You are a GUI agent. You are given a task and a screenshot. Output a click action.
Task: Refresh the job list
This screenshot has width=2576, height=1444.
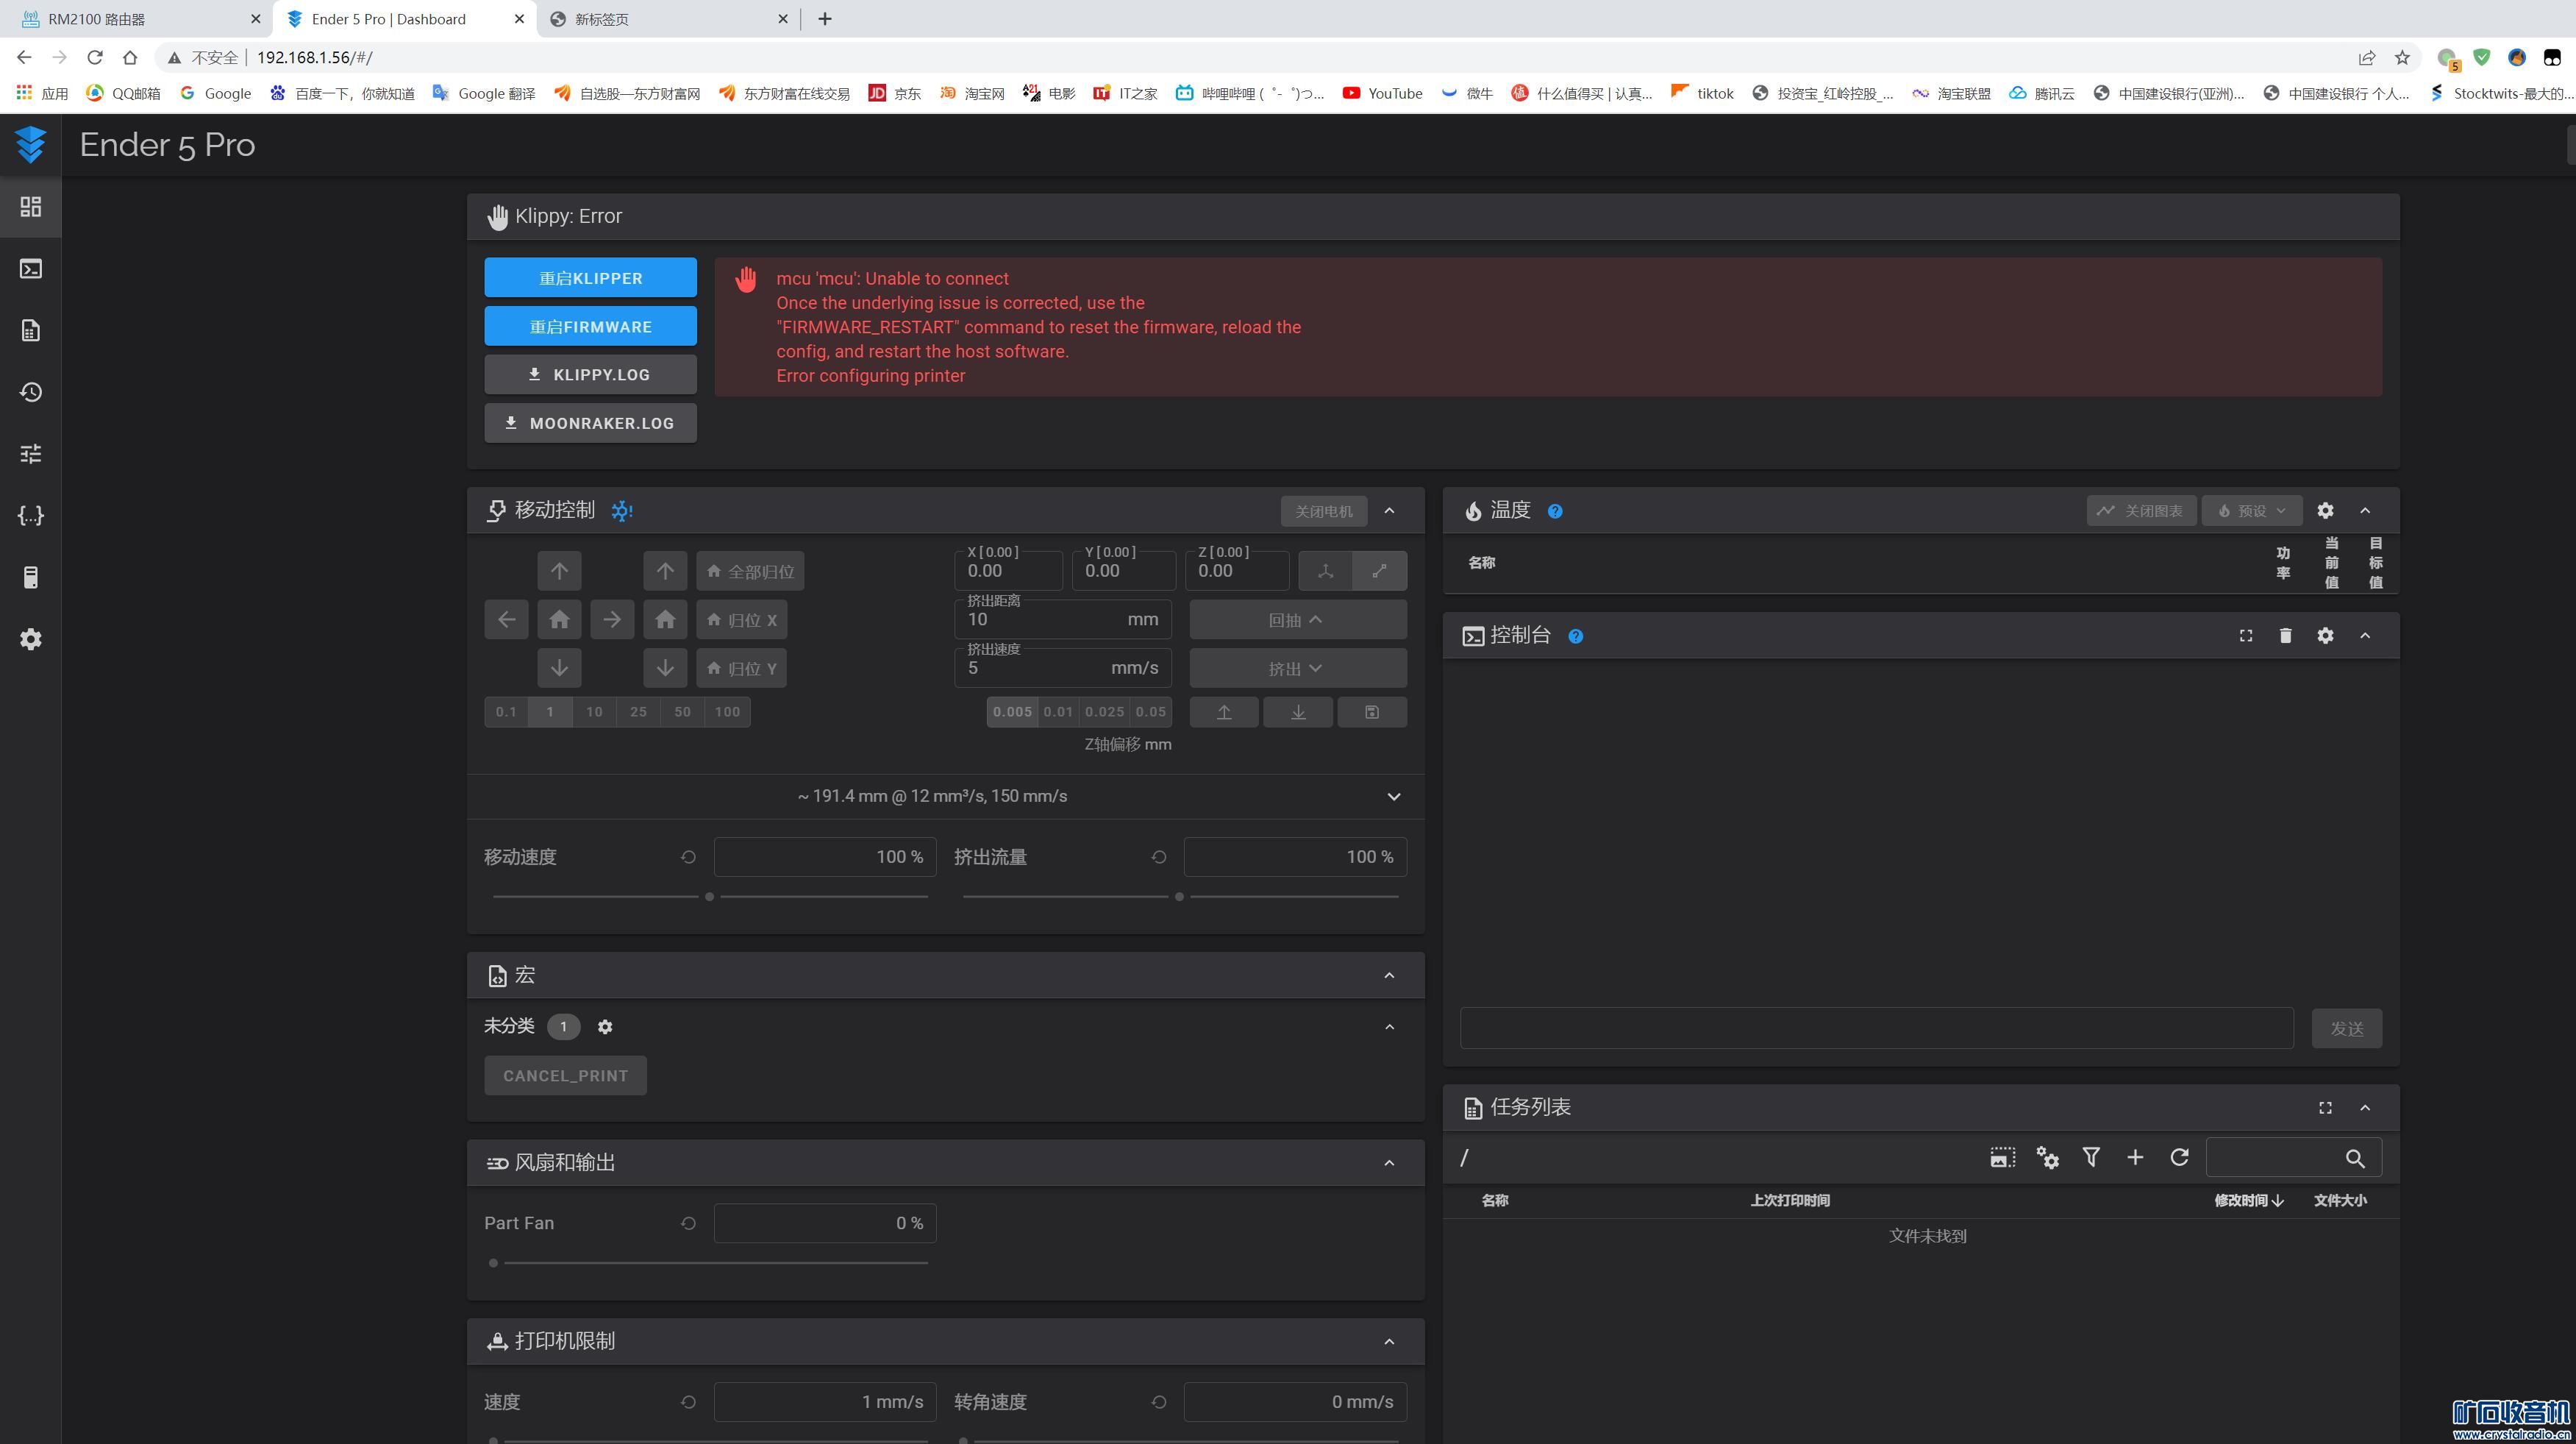pos(2180,1158)
